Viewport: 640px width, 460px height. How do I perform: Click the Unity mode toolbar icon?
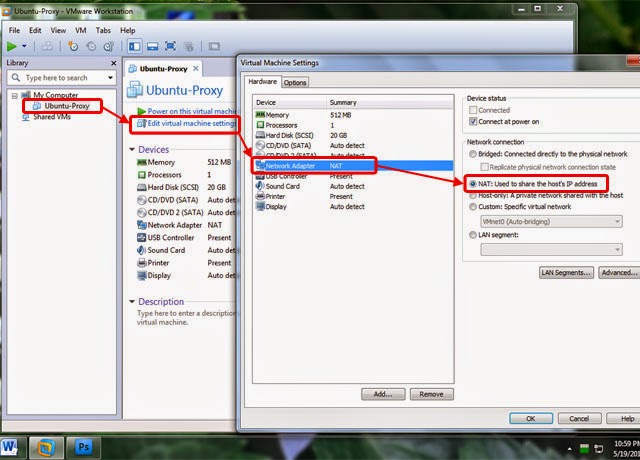click(x=189, y=47)
